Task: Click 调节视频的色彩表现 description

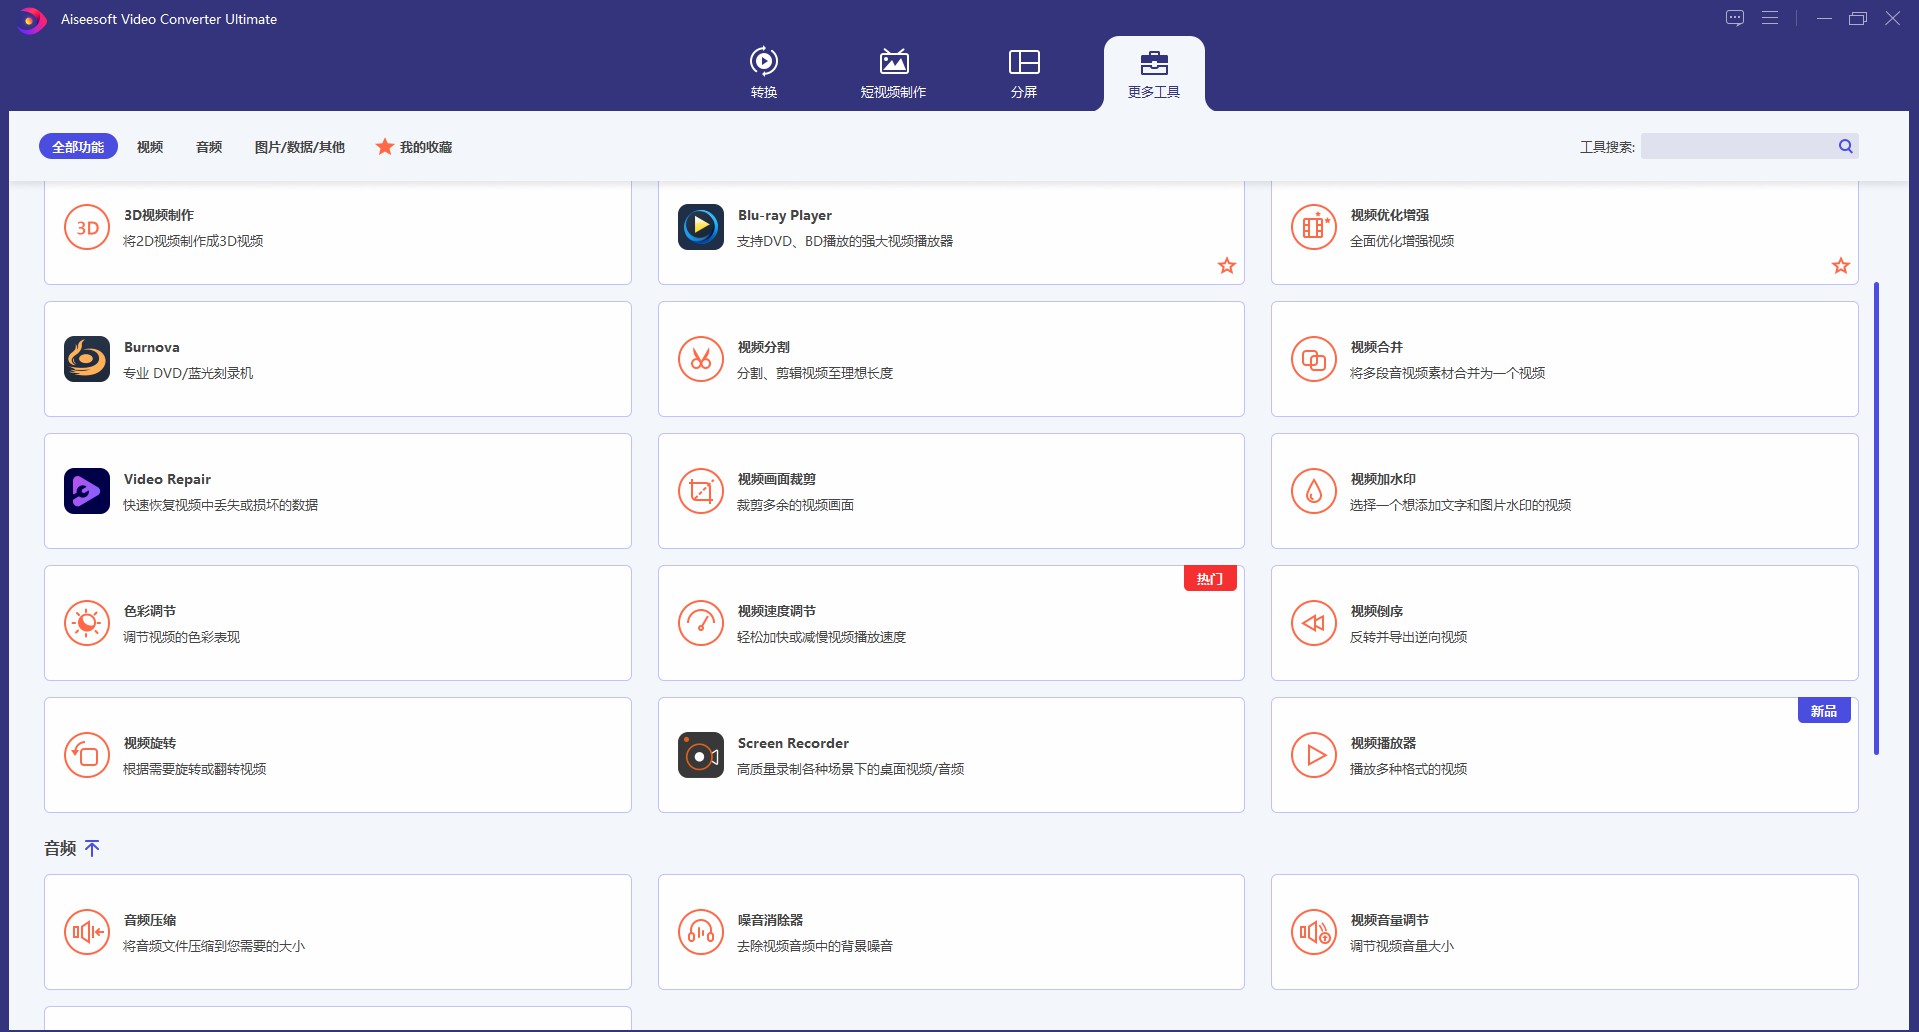Action: [181, 637]
